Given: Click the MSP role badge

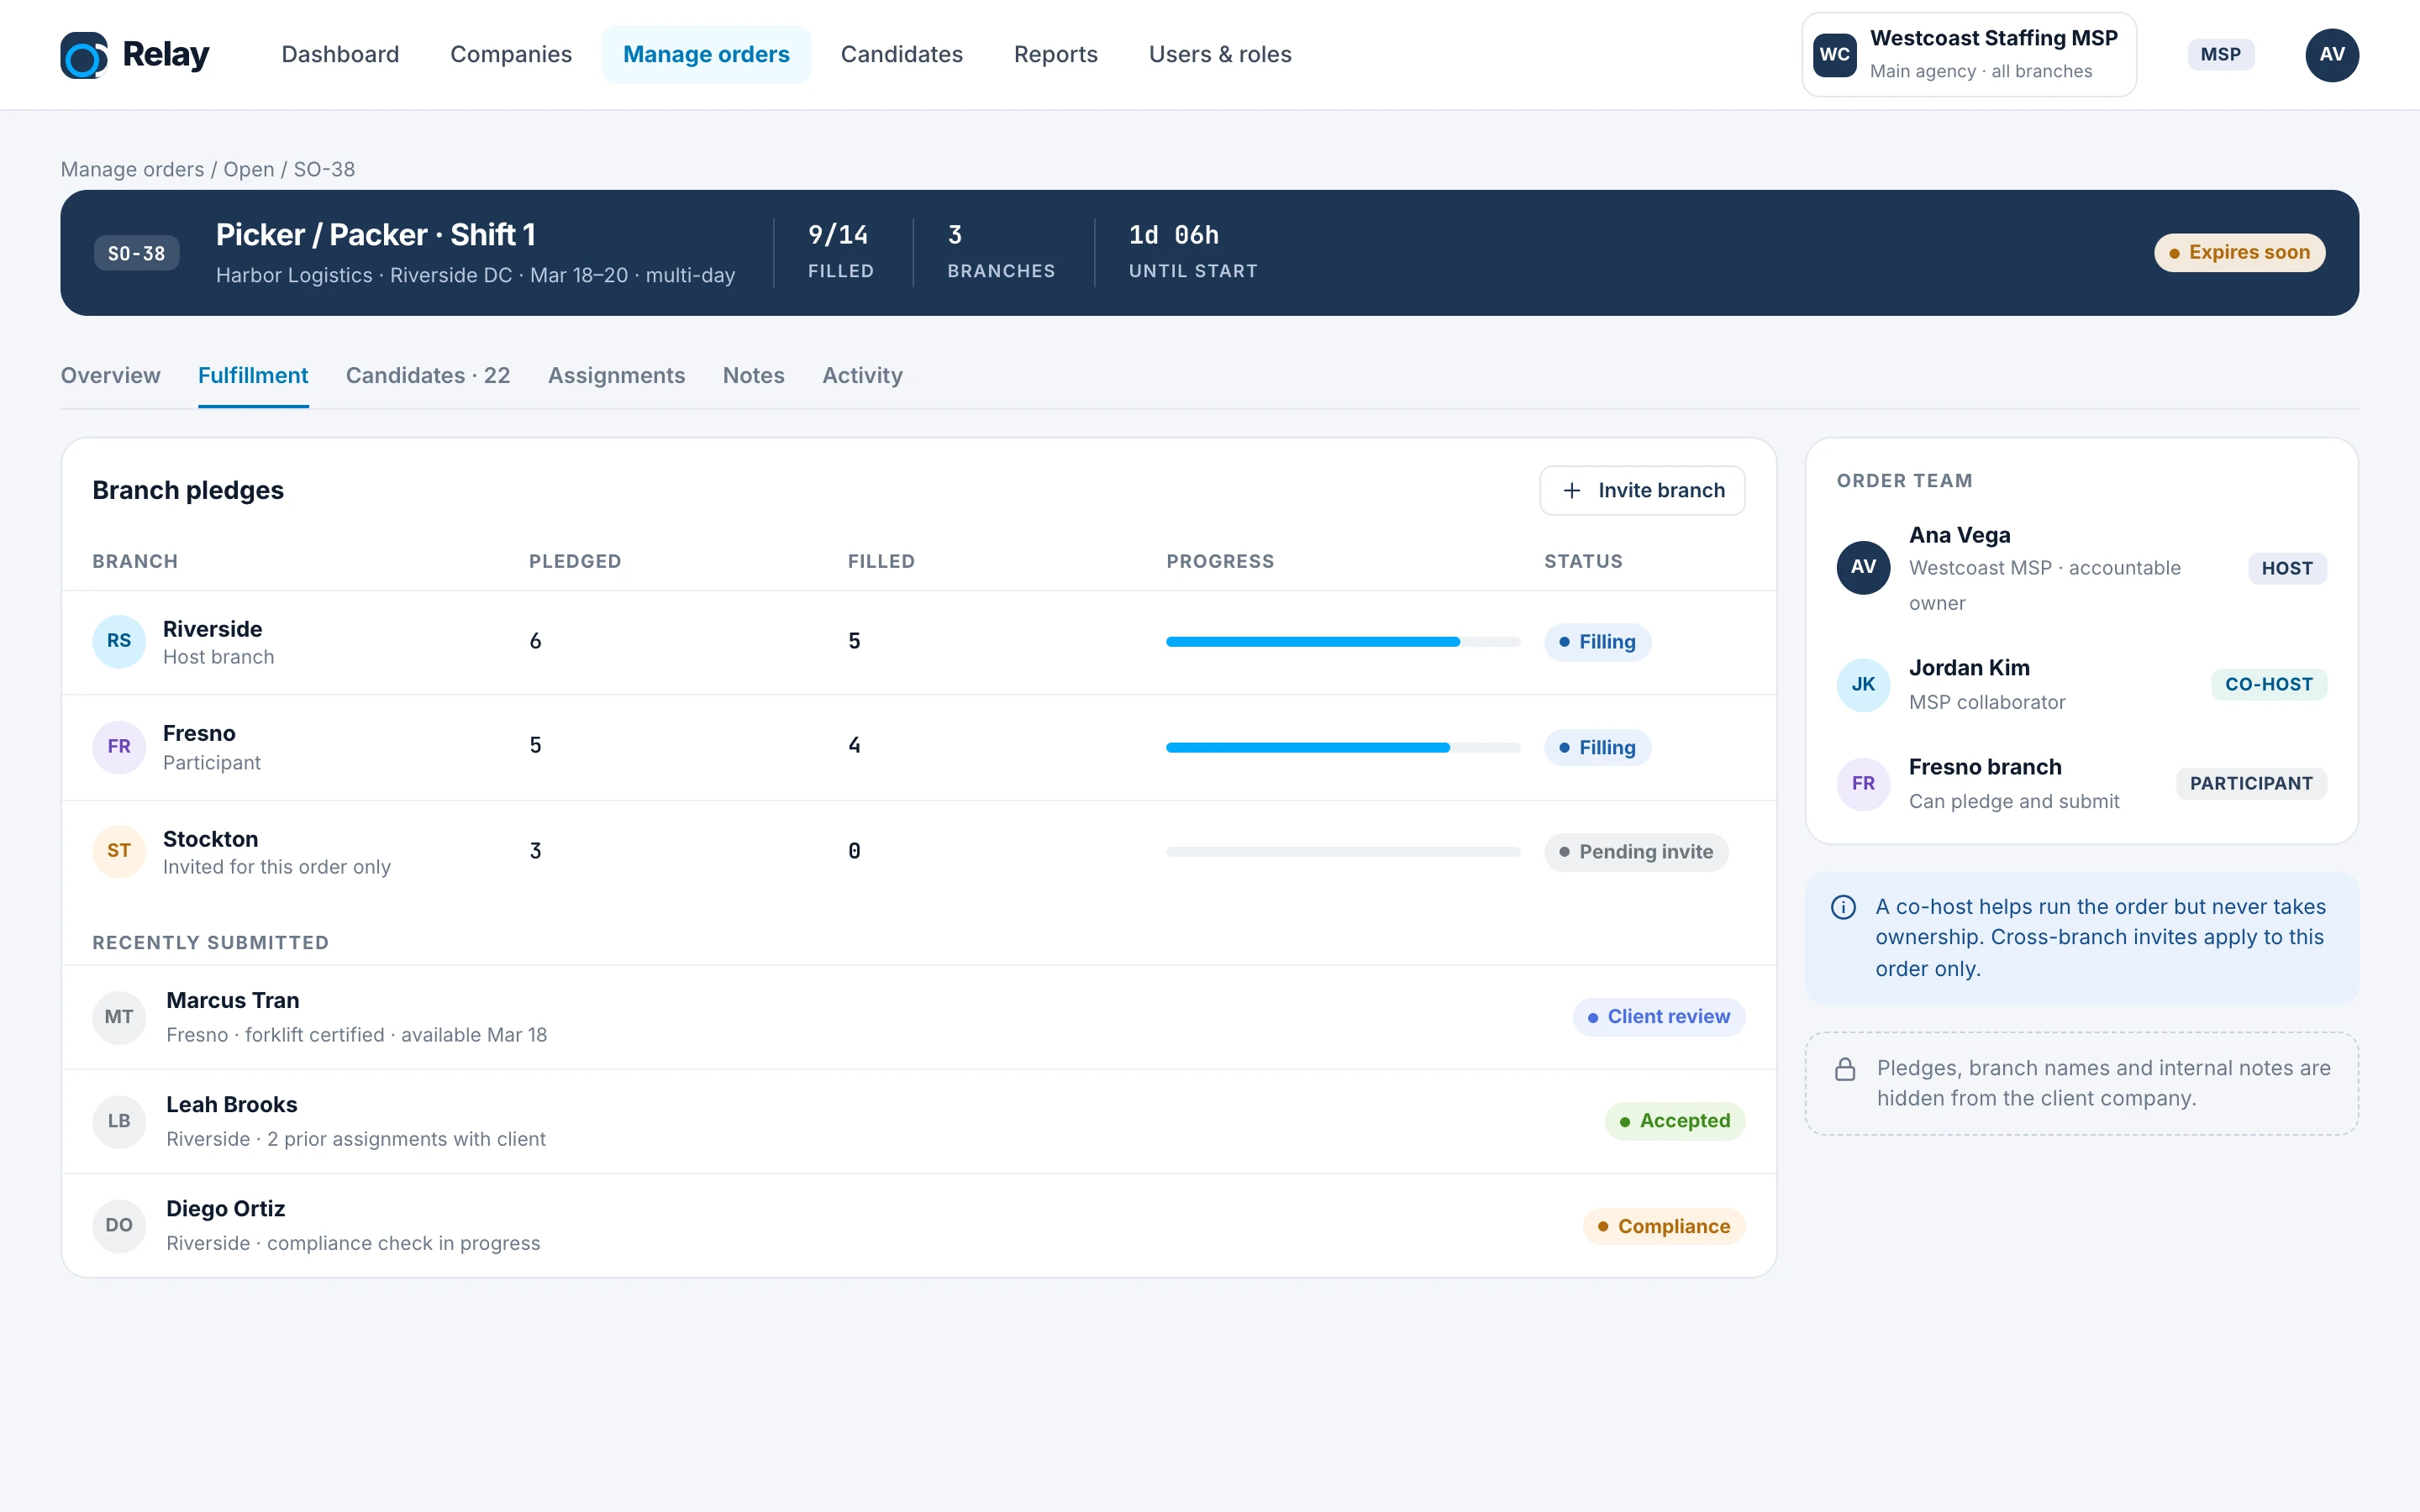Looking at the screenshot, I should pyautogui.click(x=2220, y=55).
